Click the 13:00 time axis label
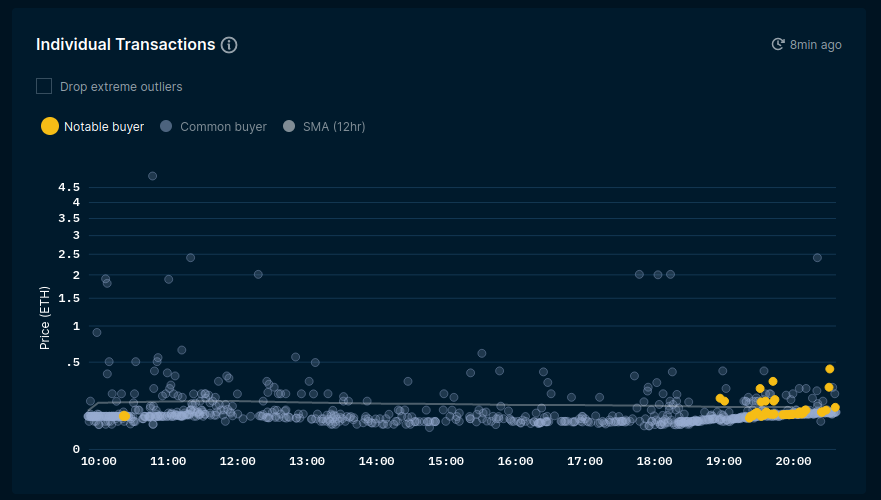This screenshot has width=881, height=500. point(307,461)
